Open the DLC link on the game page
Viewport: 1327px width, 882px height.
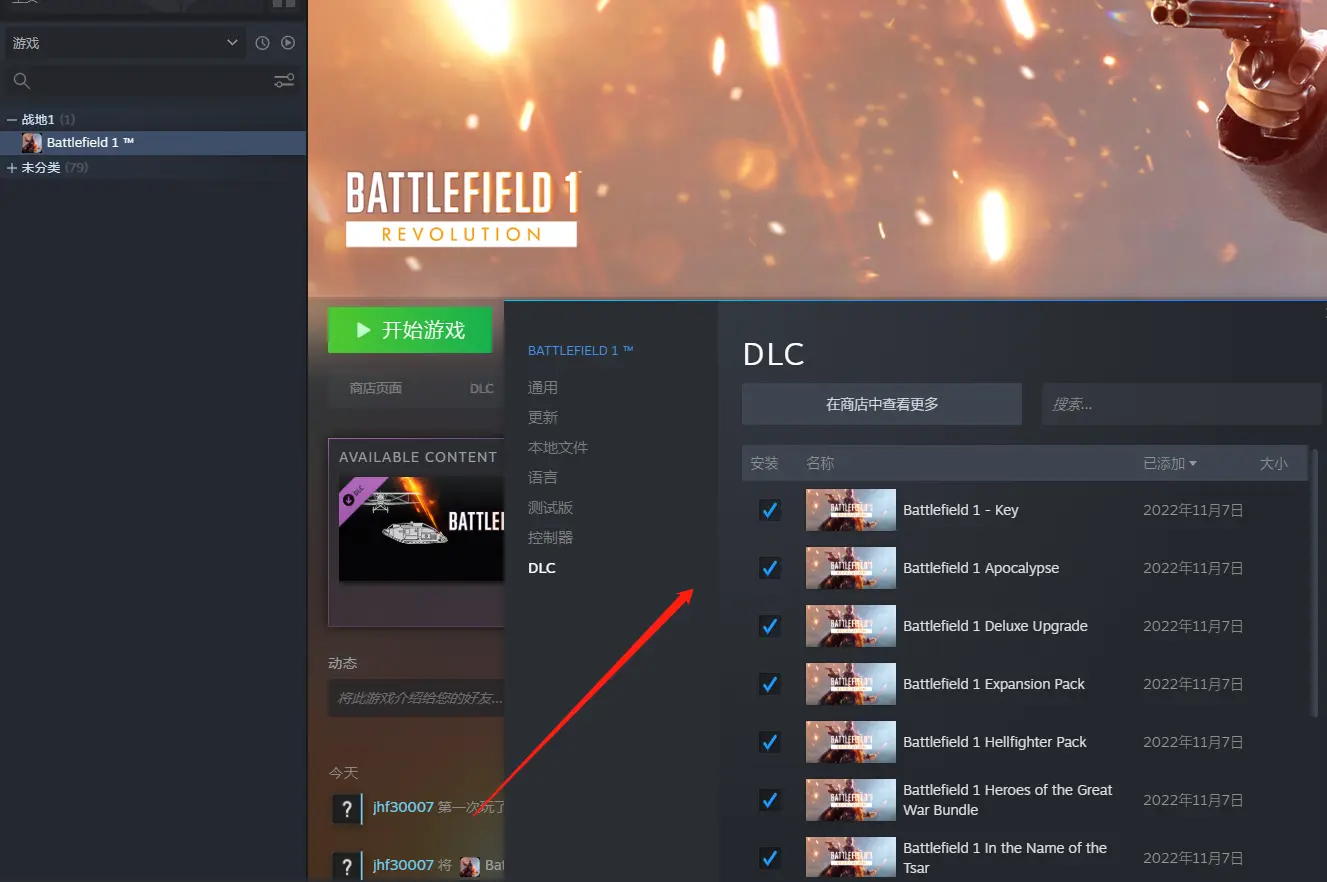tap(482, 388)
